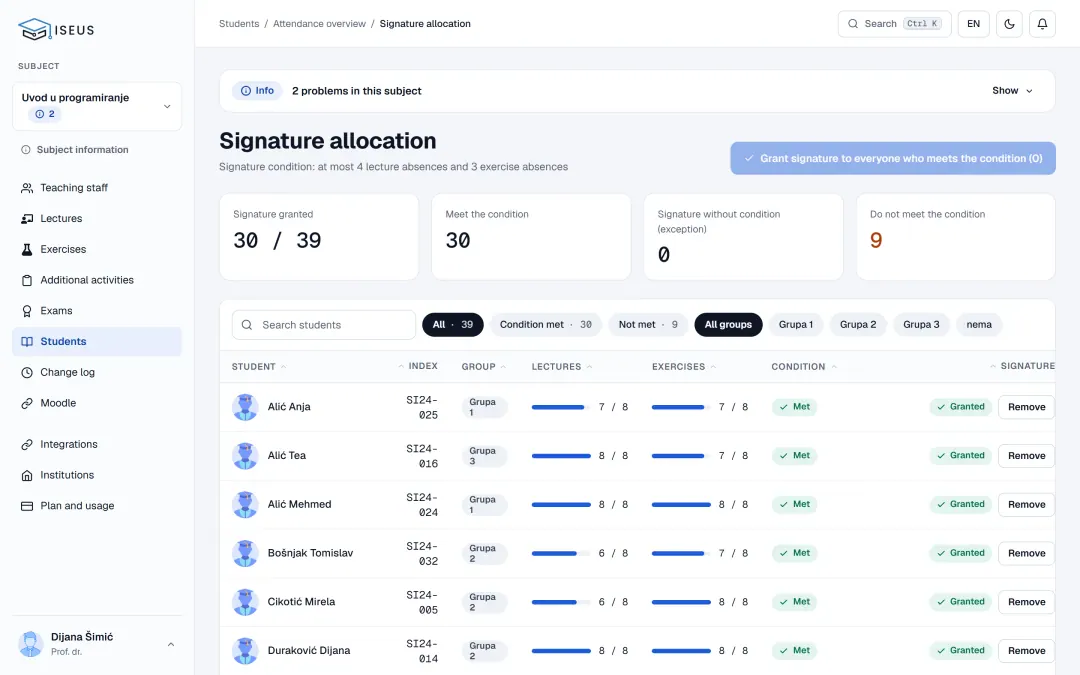Remove signature for Alić Anja
The image size is (1080, 675).
point(1026,407)
